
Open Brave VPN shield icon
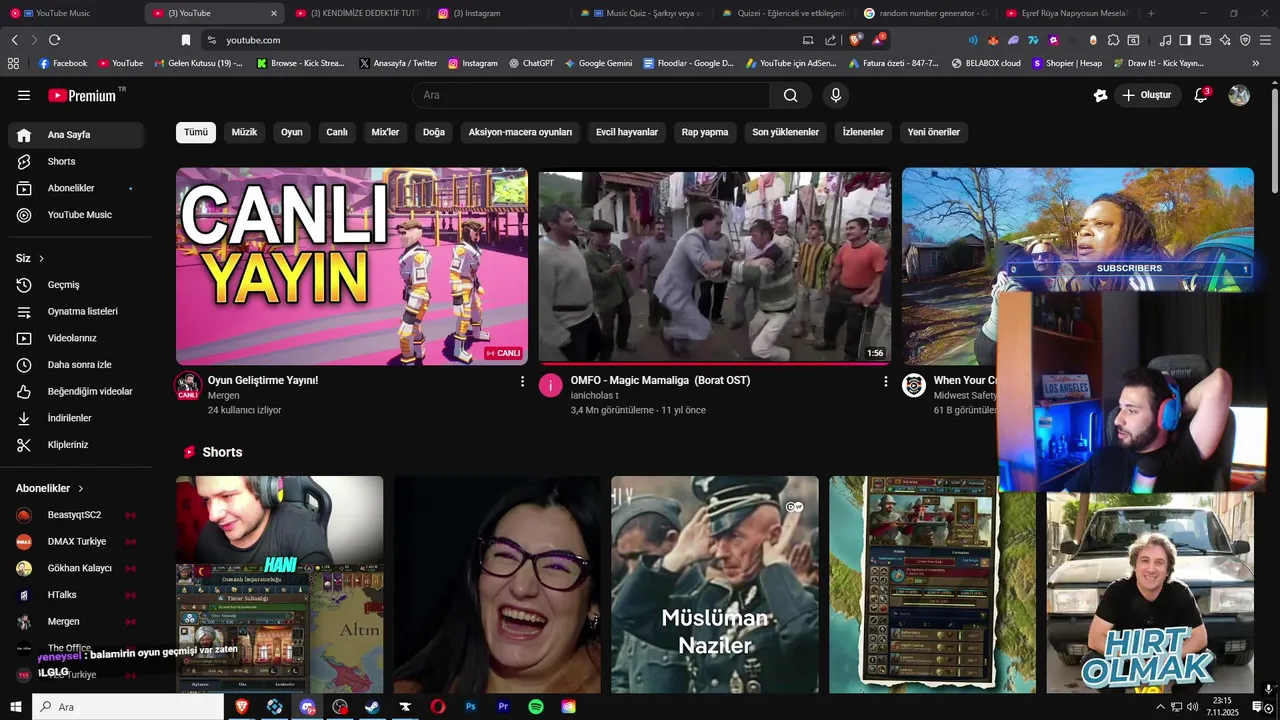click(1245, 40)
